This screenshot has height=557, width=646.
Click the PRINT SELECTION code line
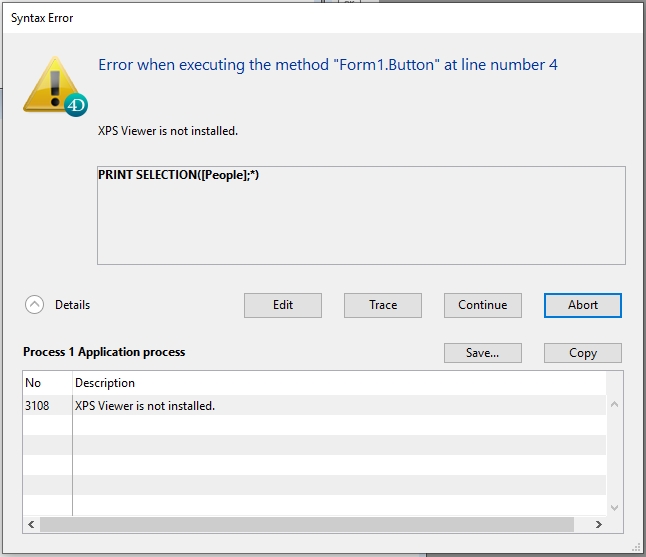pos(178,175)
